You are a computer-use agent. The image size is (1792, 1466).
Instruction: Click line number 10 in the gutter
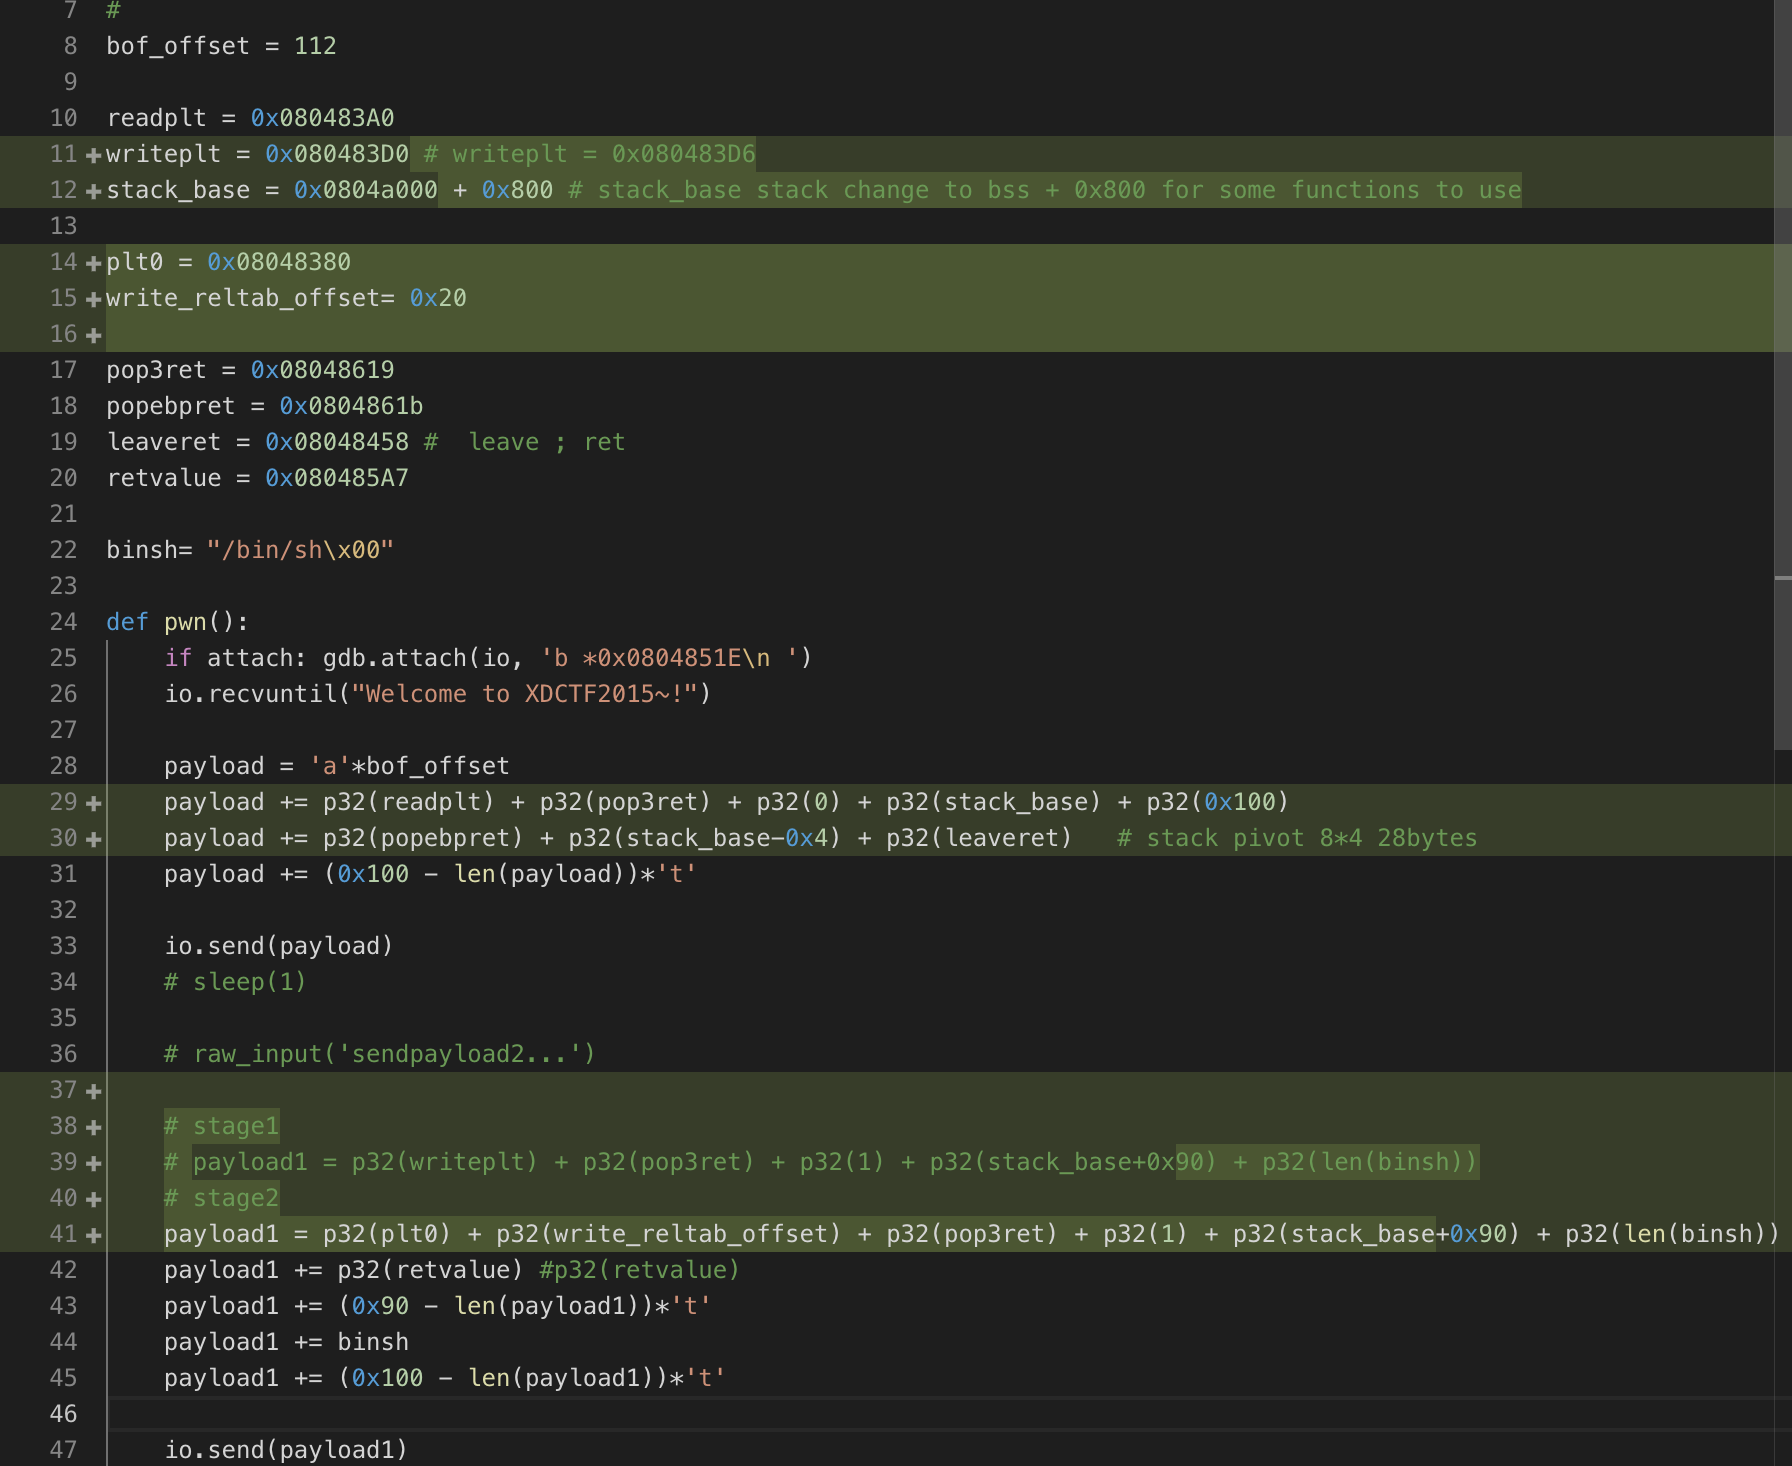[63, 118]
